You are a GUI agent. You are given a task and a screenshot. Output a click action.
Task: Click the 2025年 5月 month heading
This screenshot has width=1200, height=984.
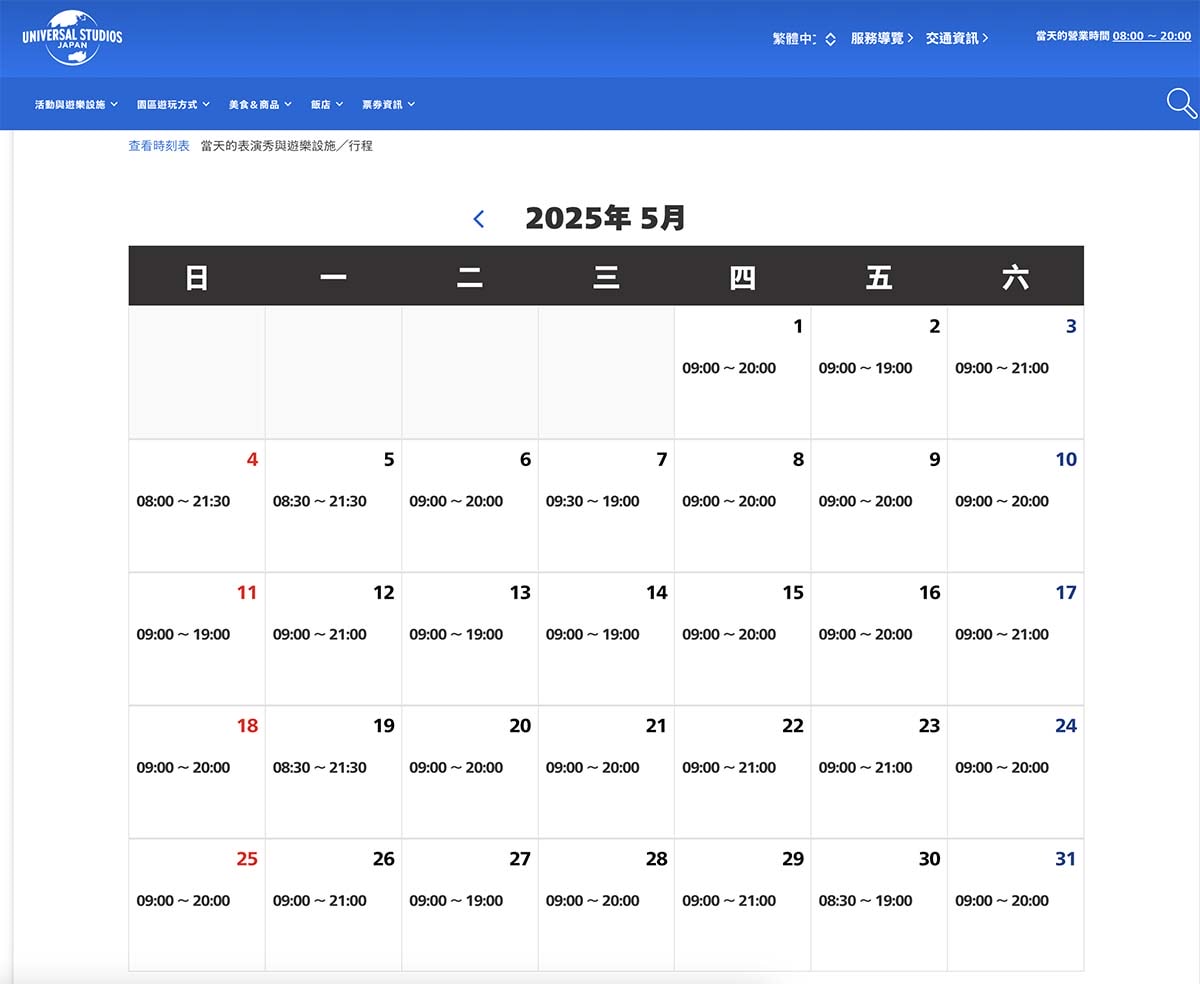click(605, 218)
